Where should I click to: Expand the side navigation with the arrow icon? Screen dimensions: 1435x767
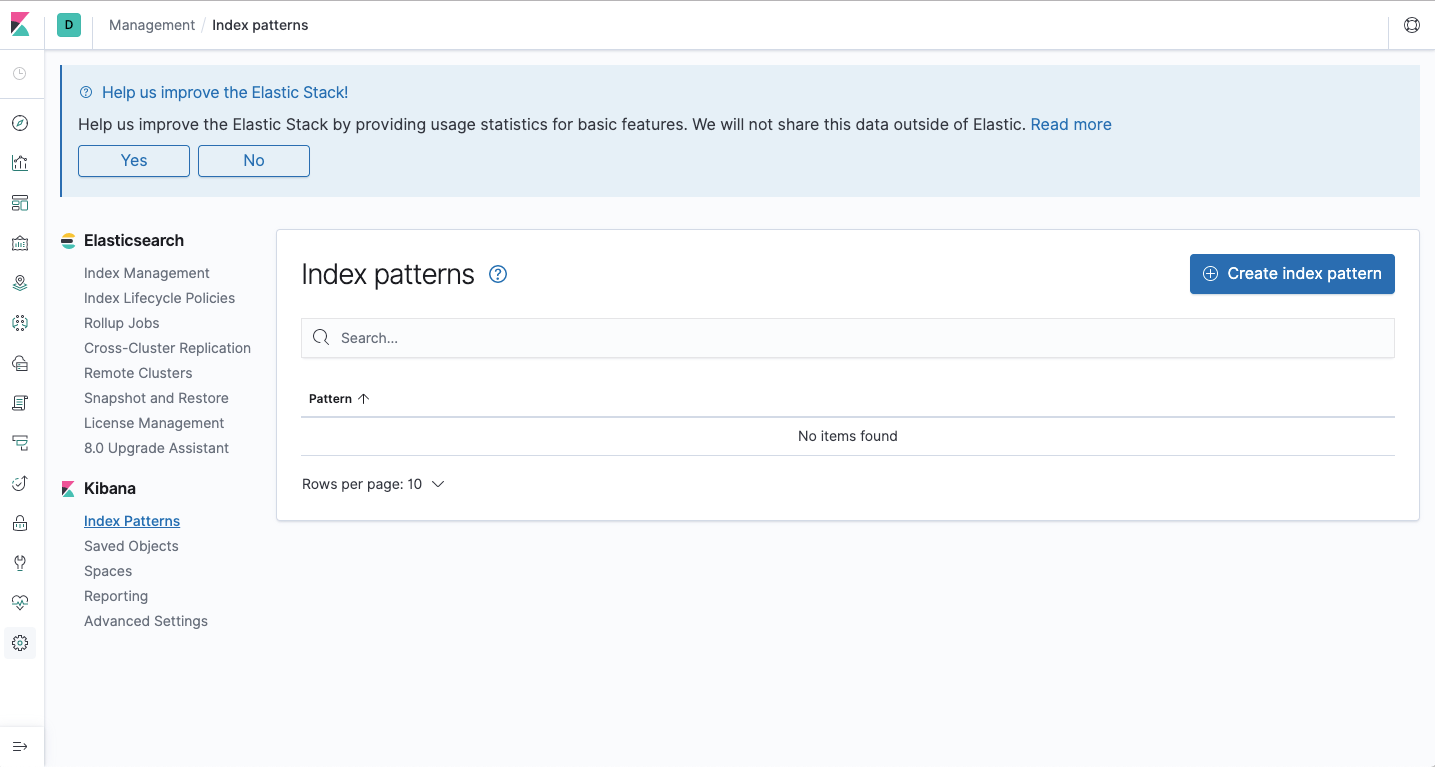20,747
